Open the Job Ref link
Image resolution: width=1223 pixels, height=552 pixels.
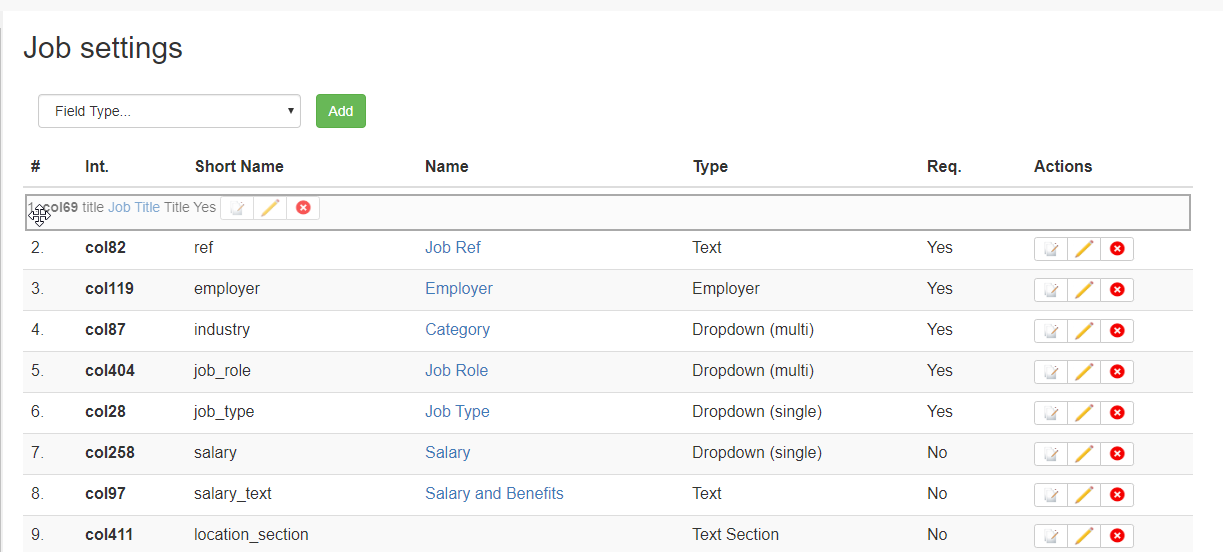click(x=453, y=247)
